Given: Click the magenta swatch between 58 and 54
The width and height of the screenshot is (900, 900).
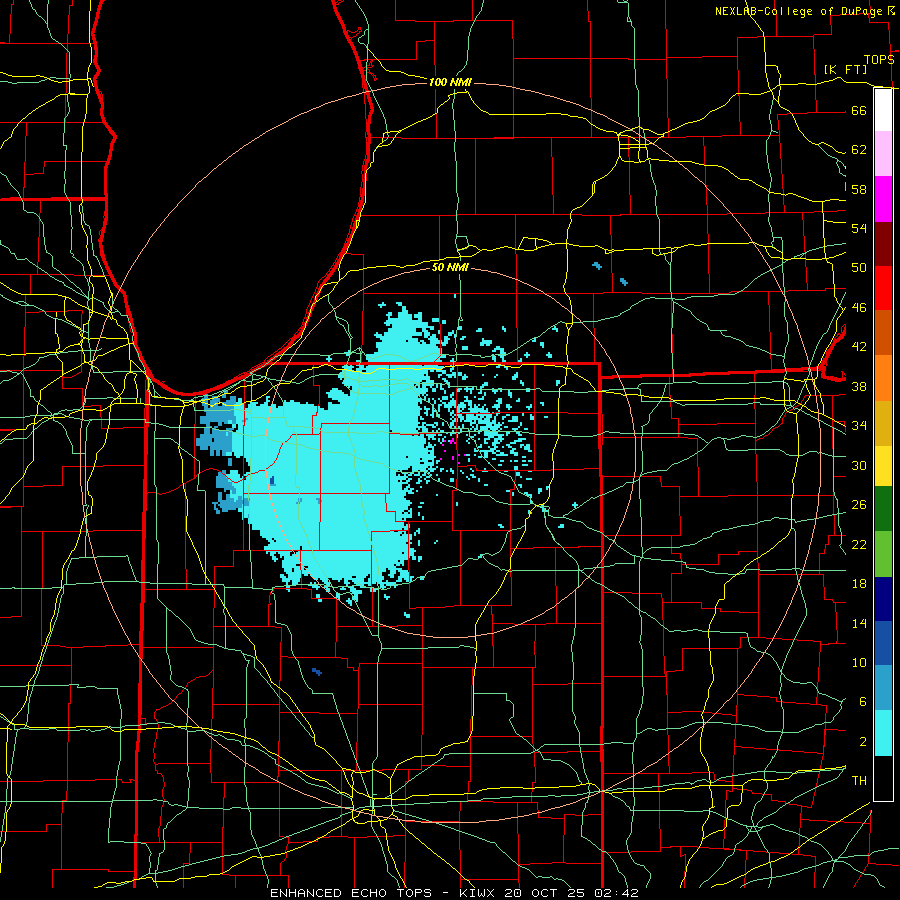Looking at the screenshot, I should 883,199.
